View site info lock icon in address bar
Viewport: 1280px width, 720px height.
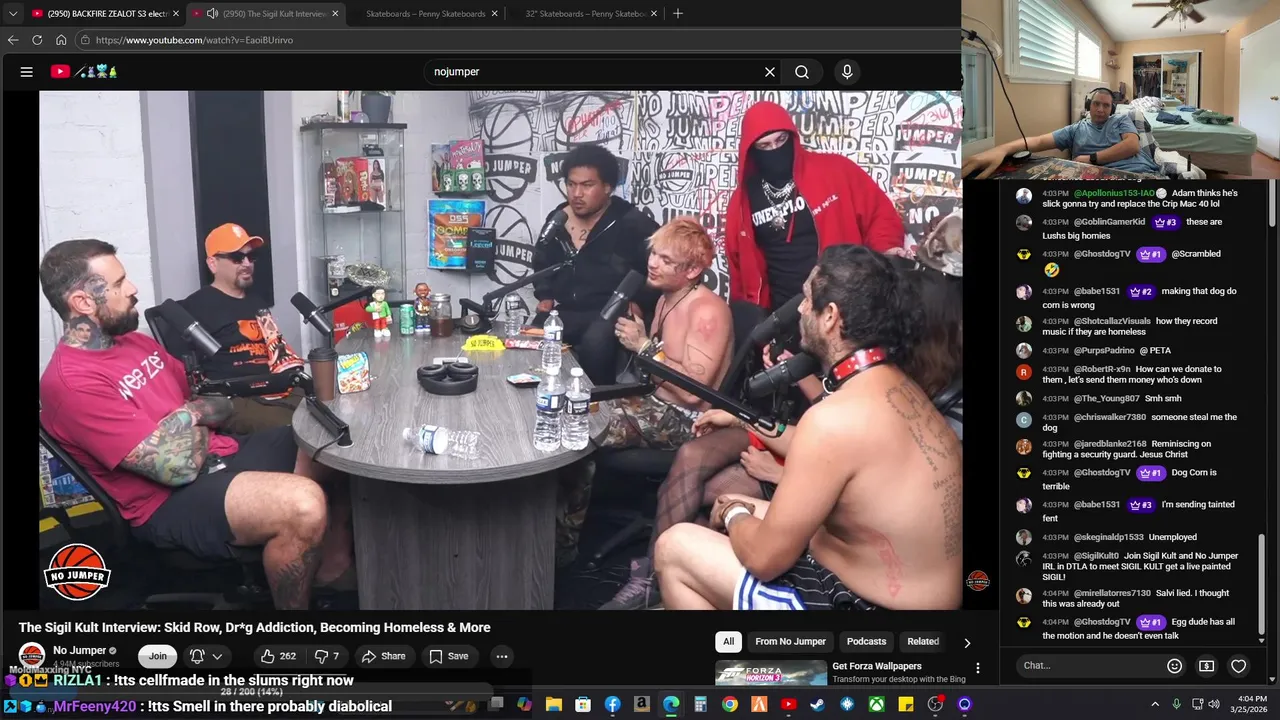pyautogui.click(x=86, y=40)
